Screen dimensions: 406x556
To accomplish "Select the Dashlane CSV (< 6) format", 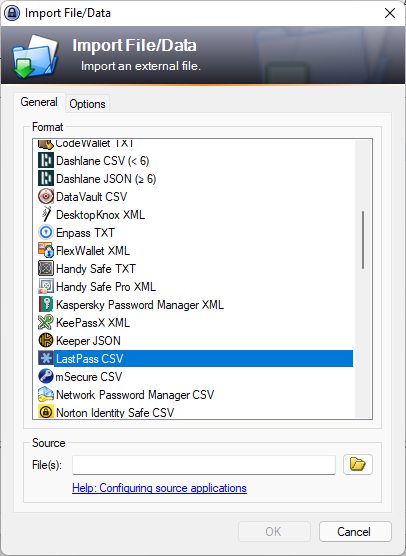I will [102, 161].
